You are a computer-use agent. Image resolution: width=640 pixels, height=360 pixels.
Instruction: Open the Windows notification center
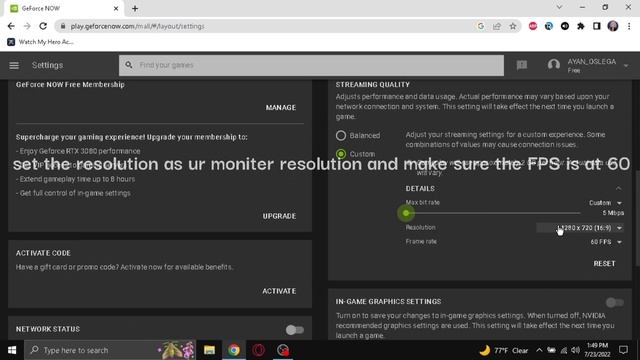point(623,350)
